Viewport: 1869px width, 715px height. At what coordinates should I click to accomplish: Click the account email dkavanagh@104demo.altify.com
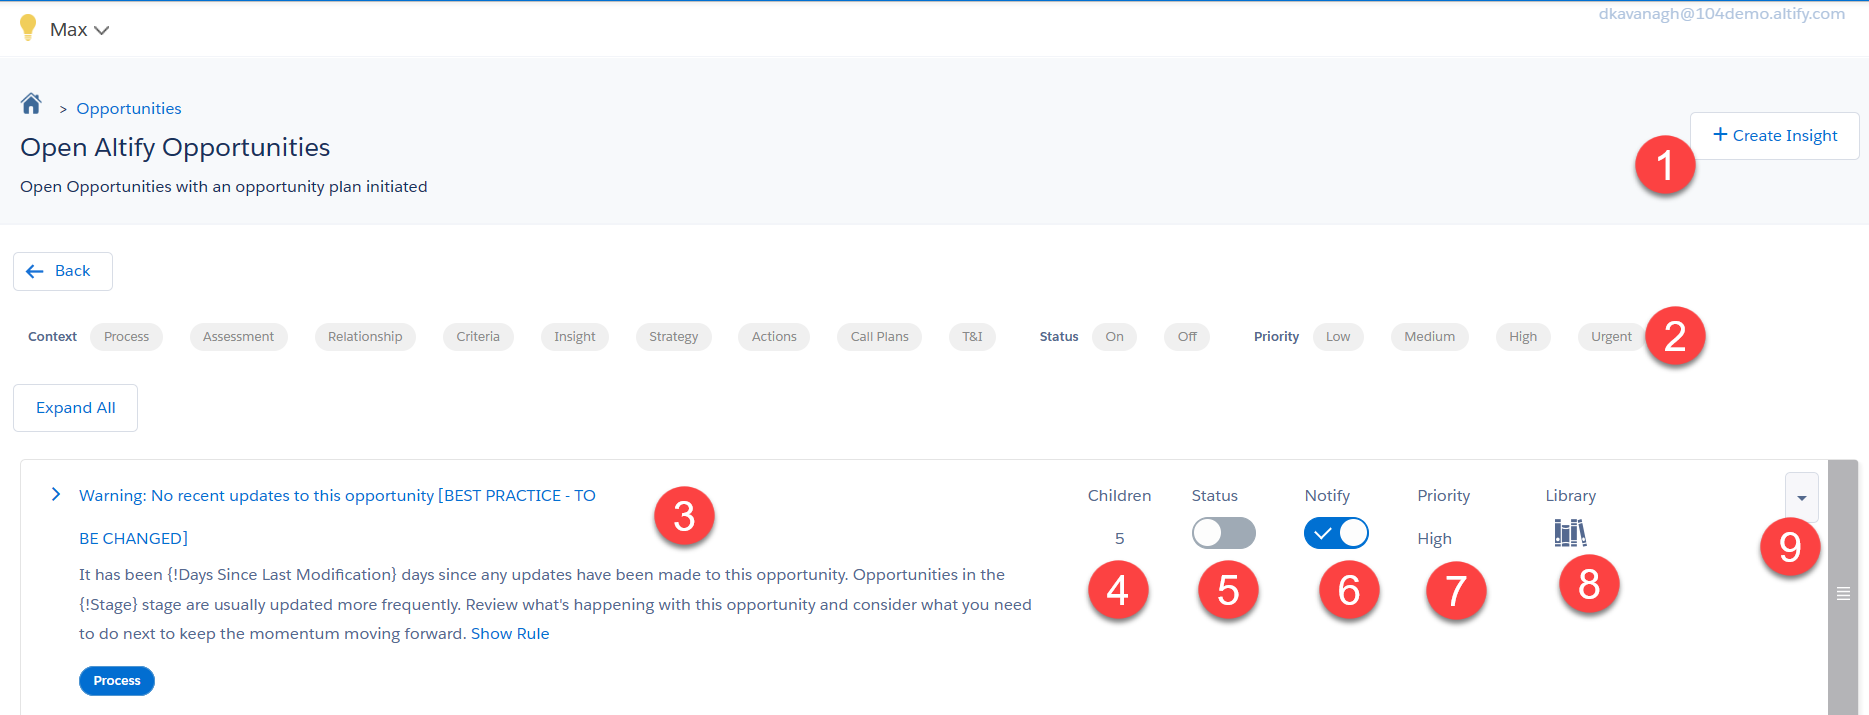coord(1721,14)
